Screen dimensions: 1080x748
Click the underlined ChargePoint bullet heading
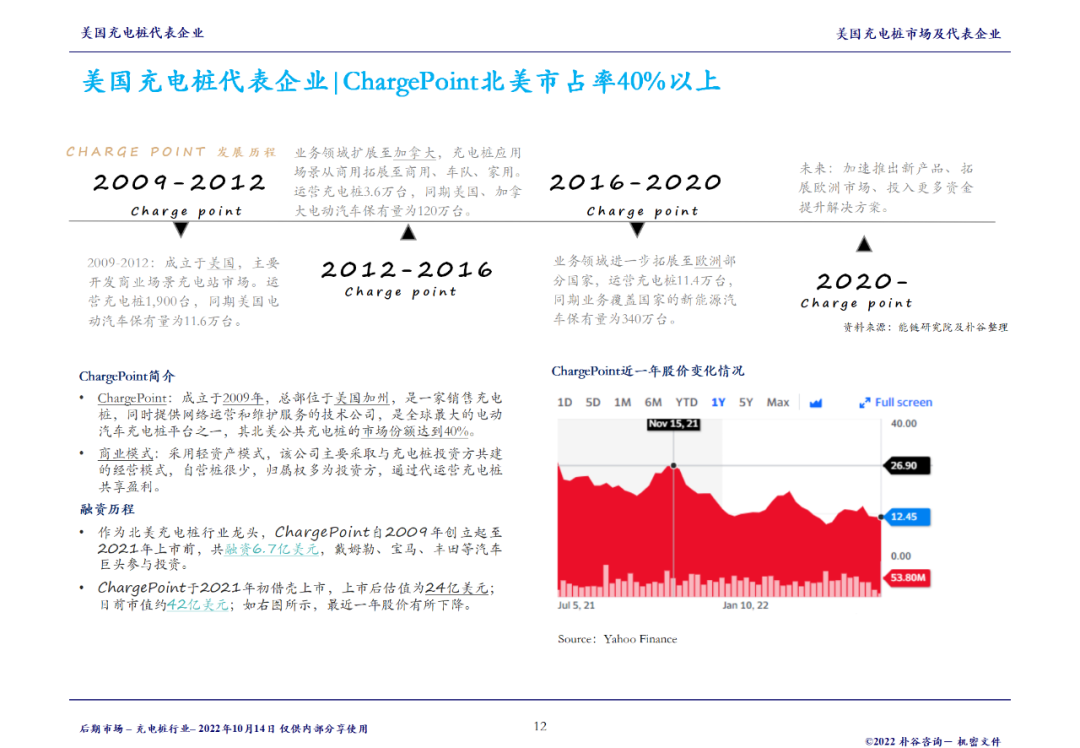[x=132, y=398]
